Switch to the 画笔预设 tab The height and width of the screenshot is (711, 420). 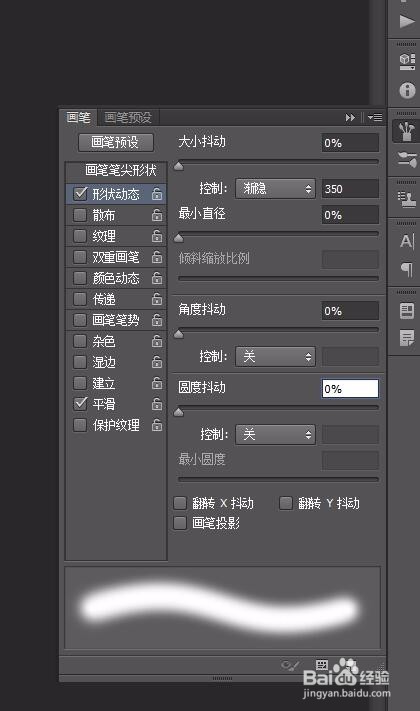[x=128, y=117]
